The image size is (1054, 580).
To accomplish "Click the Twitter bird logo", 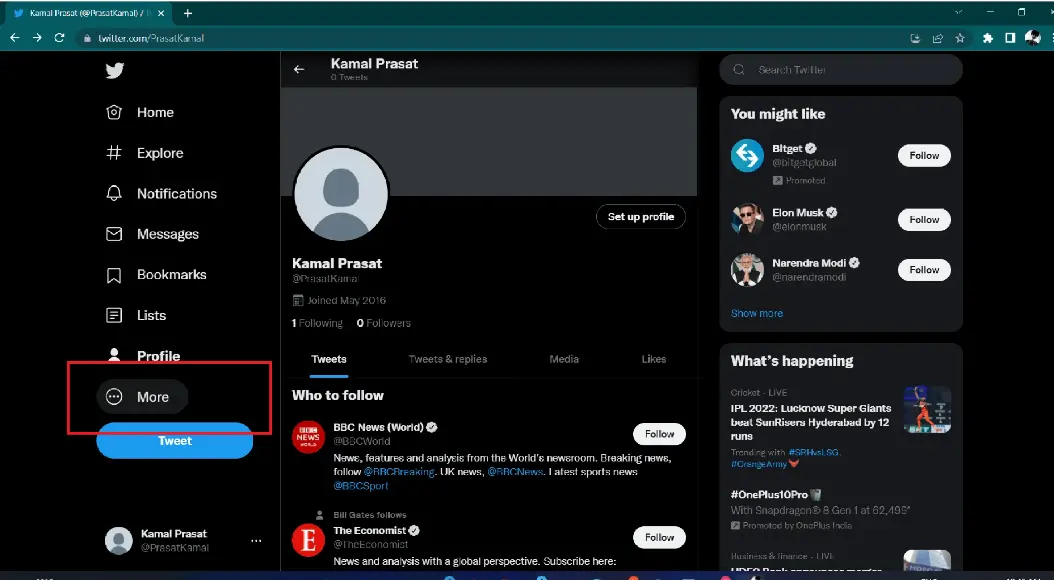I will tap(115, 70).
